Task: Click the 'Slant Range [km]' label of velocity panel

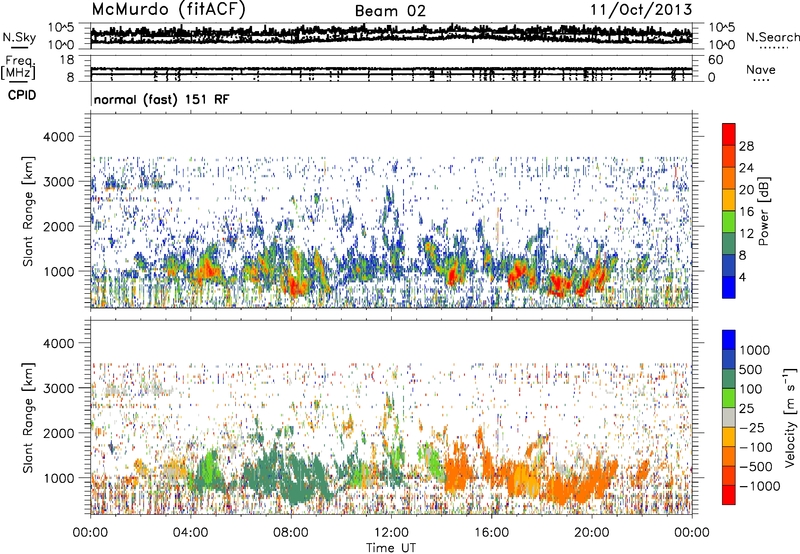Action: coord(28,418)
